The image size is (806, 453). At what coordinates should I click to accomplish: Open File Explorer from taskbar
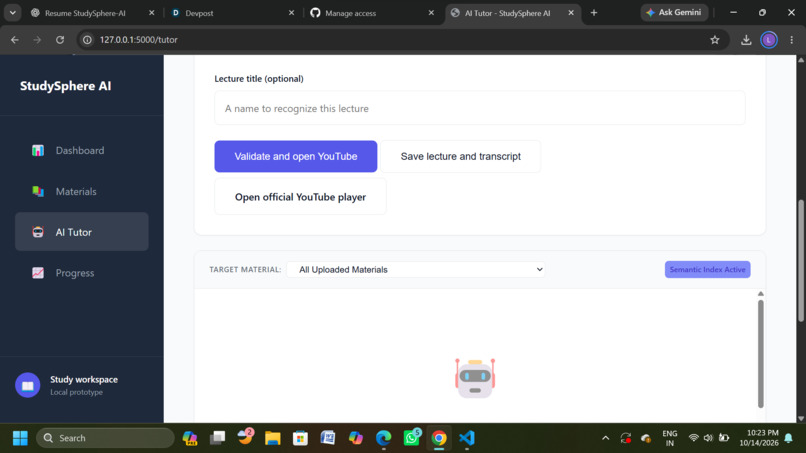(x=272, y=438)
